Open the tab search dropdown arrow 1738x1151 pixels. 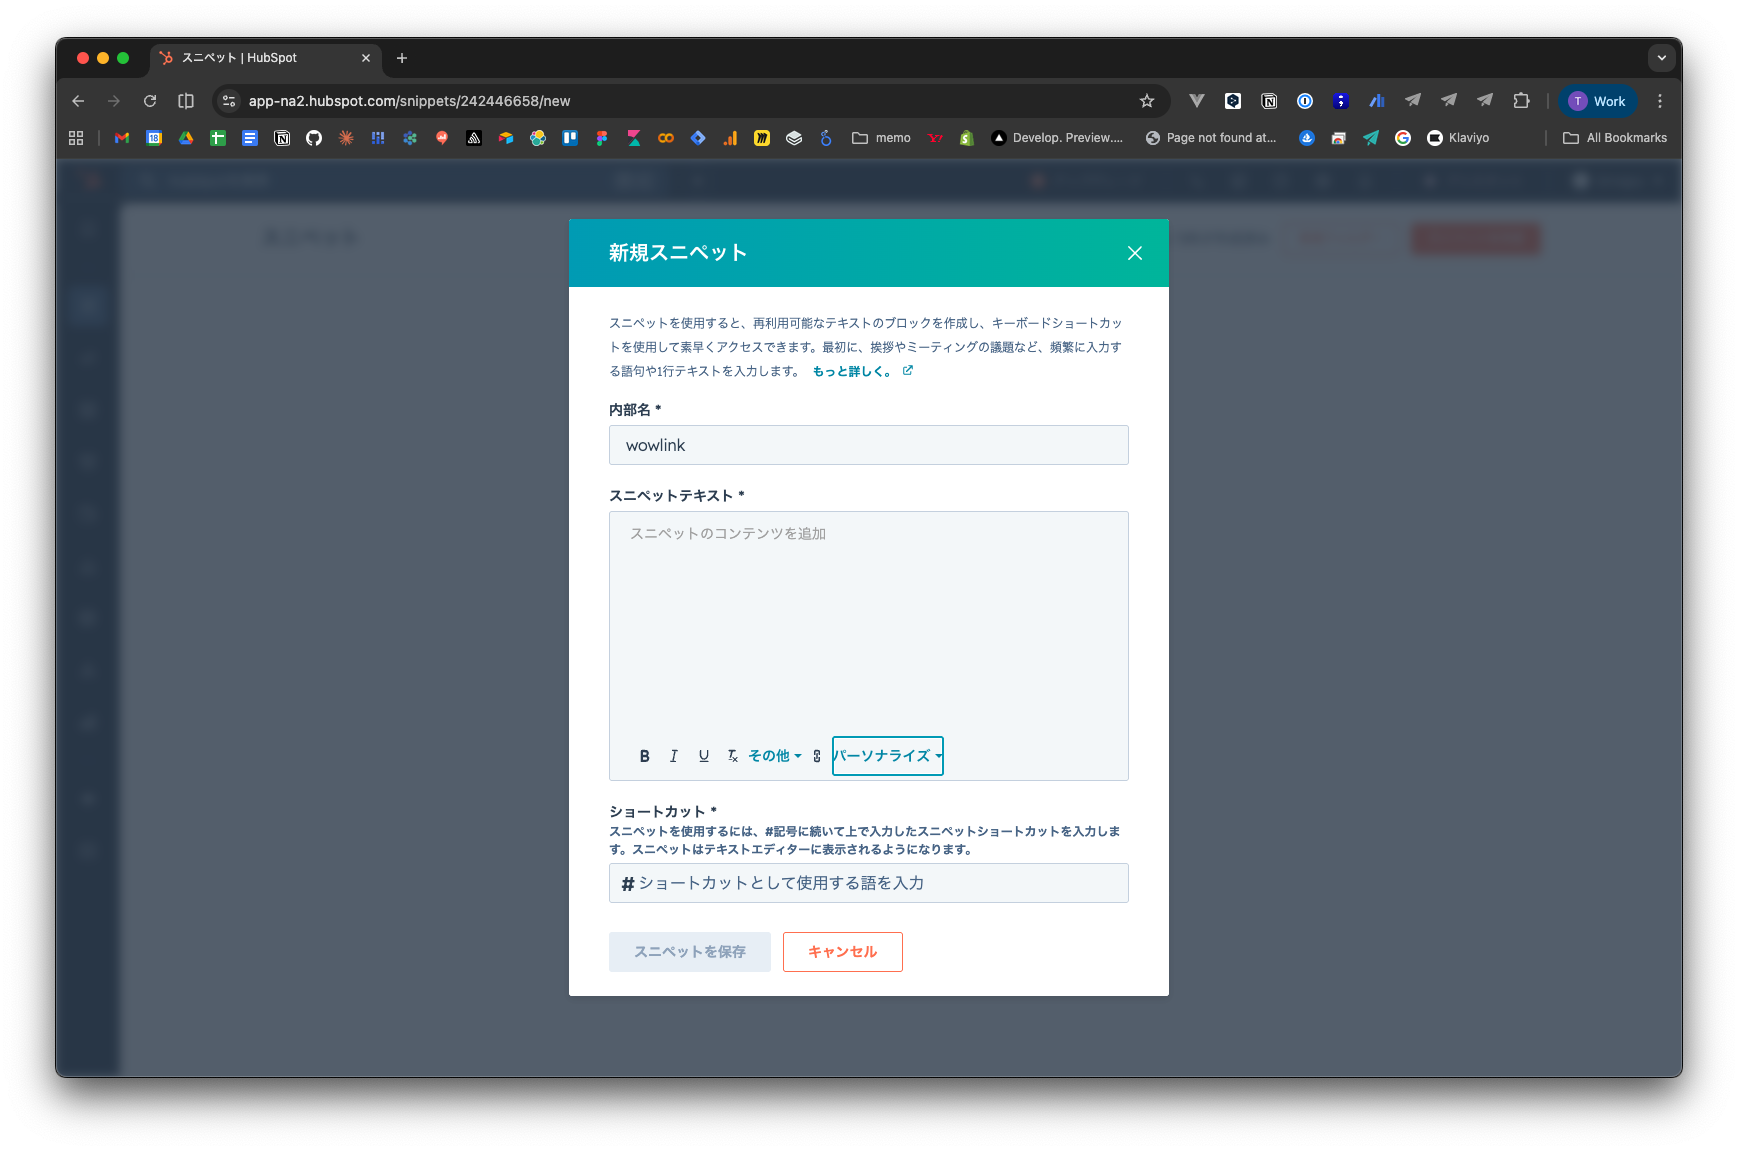[1662, 58]
